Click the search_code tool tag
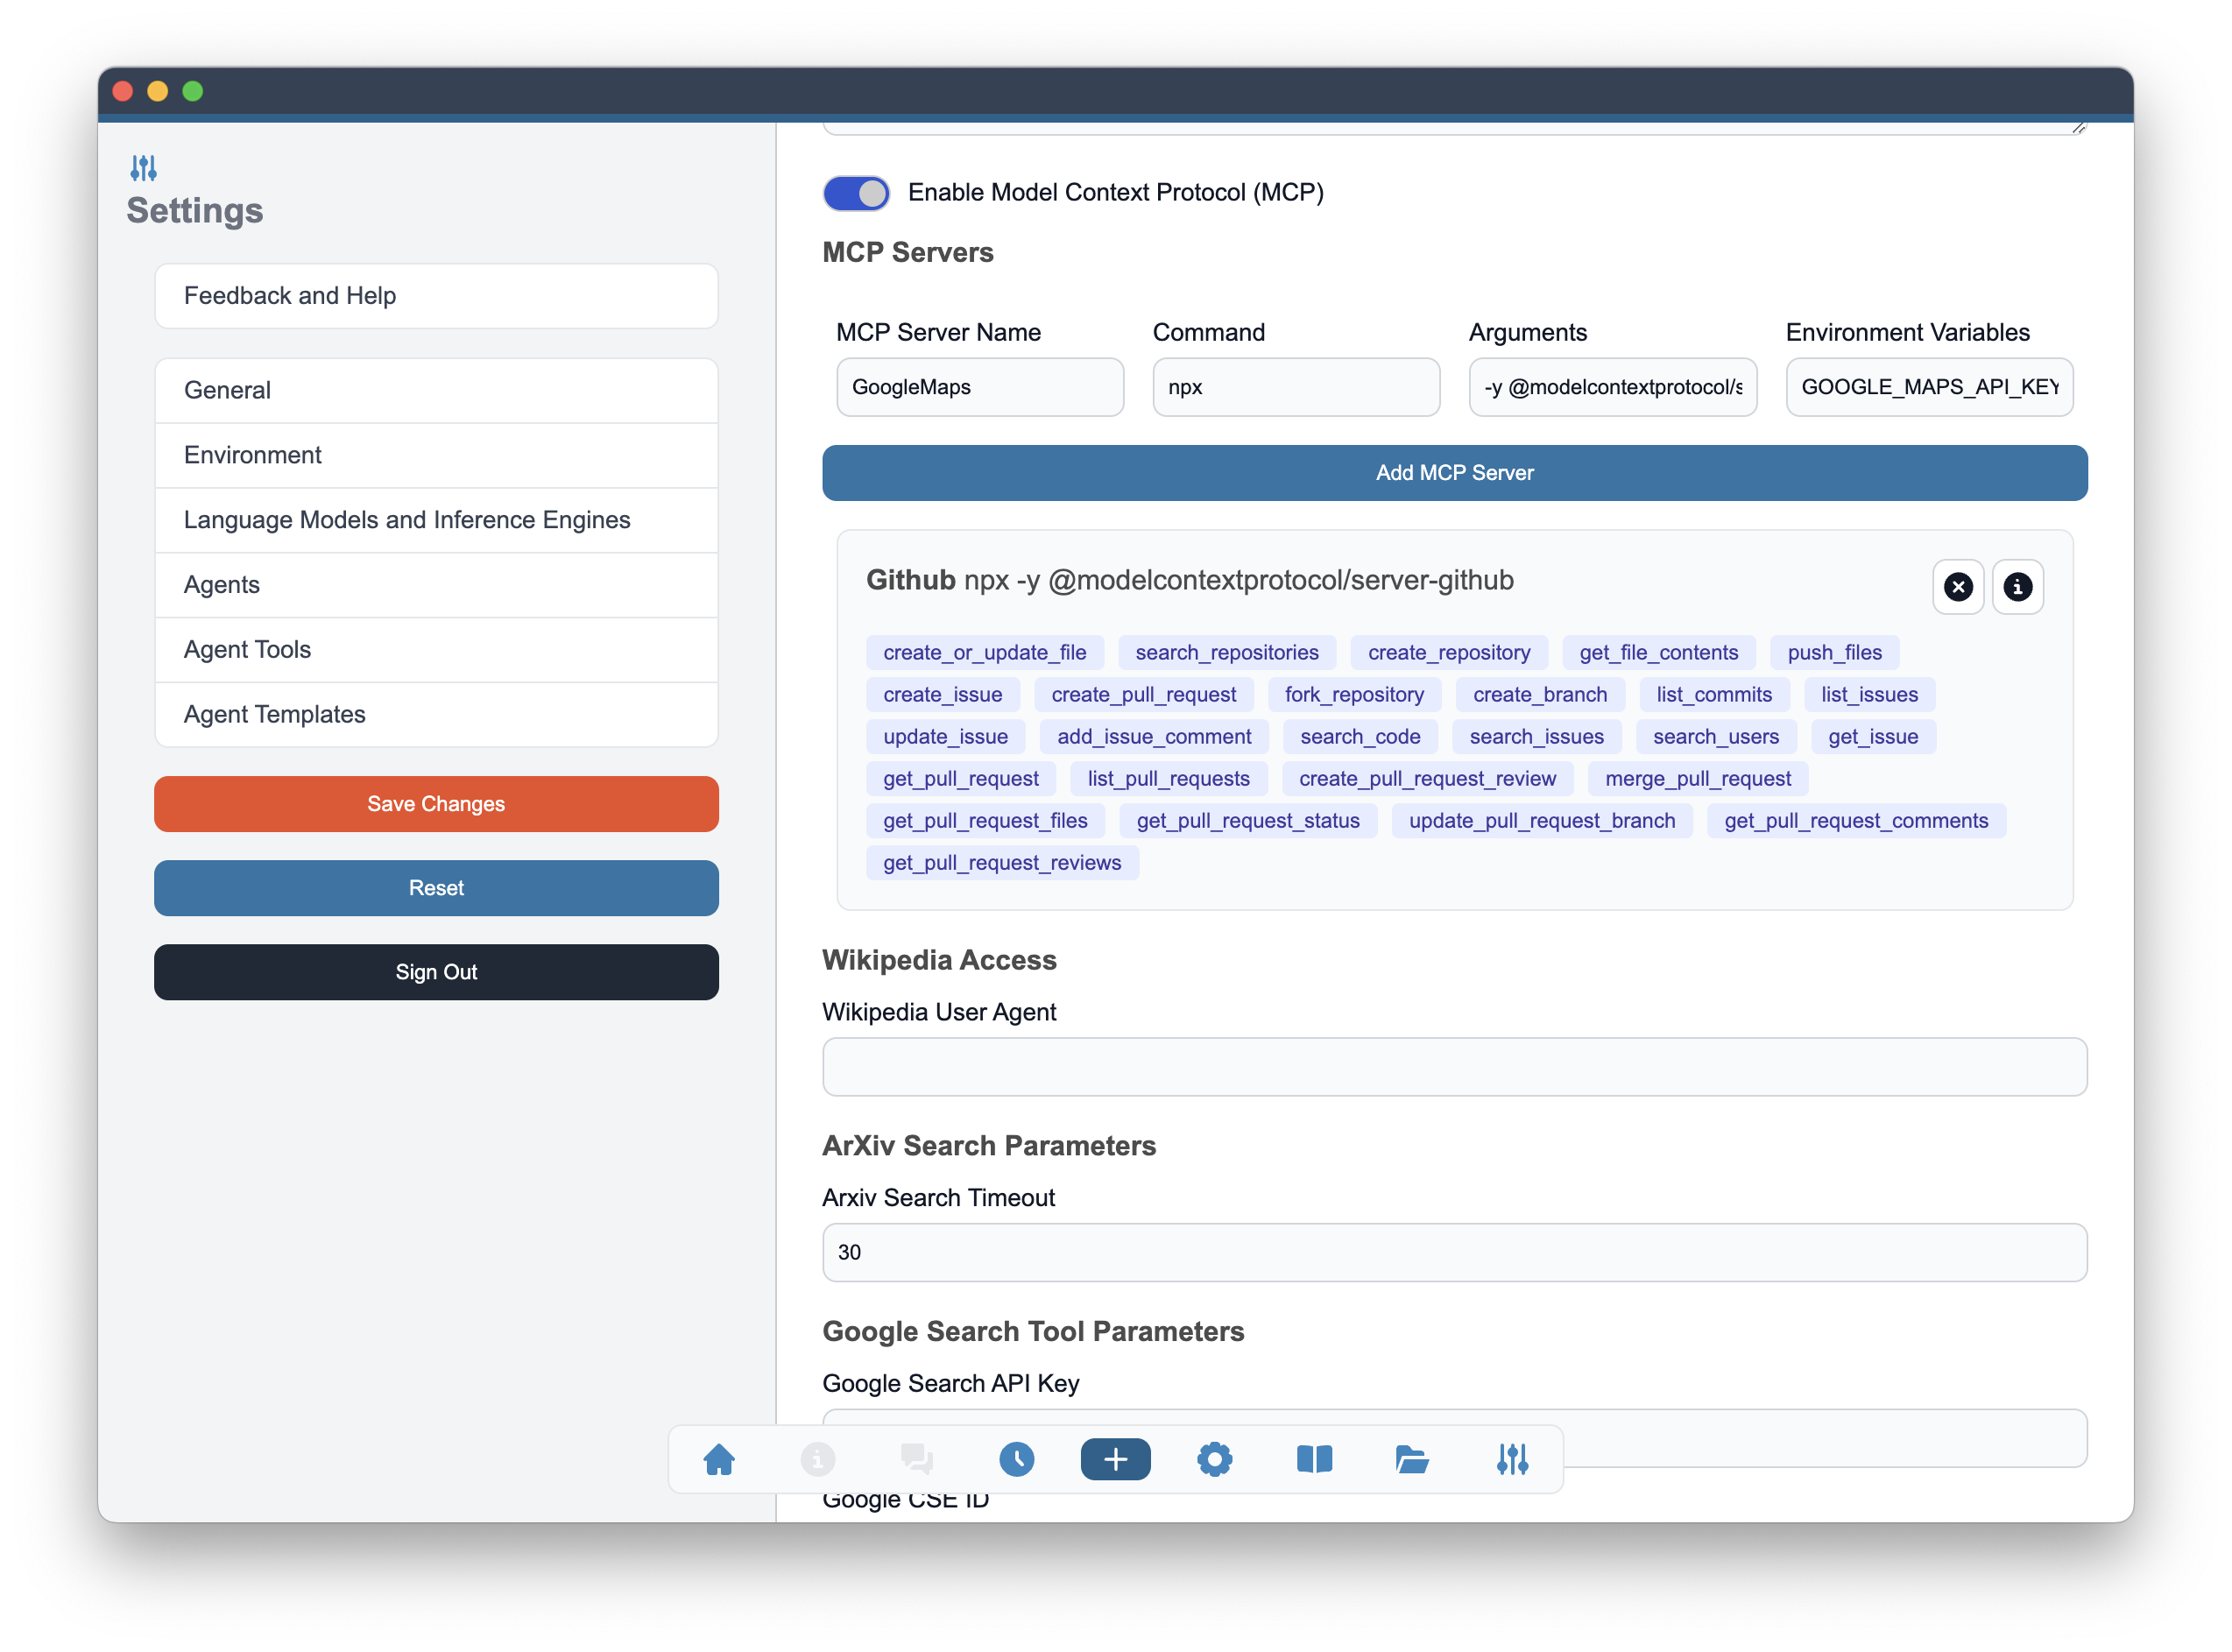The width and height of the screenshot is (2232, 1652). pos(1359,737)
